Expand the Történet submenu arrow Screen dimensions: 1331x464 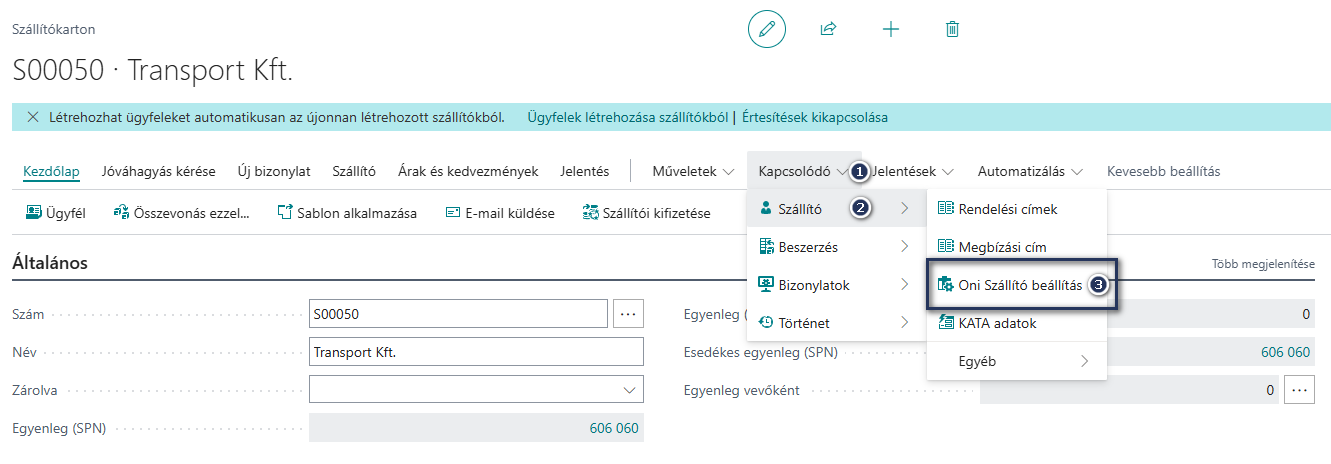(x=904, y=323)
